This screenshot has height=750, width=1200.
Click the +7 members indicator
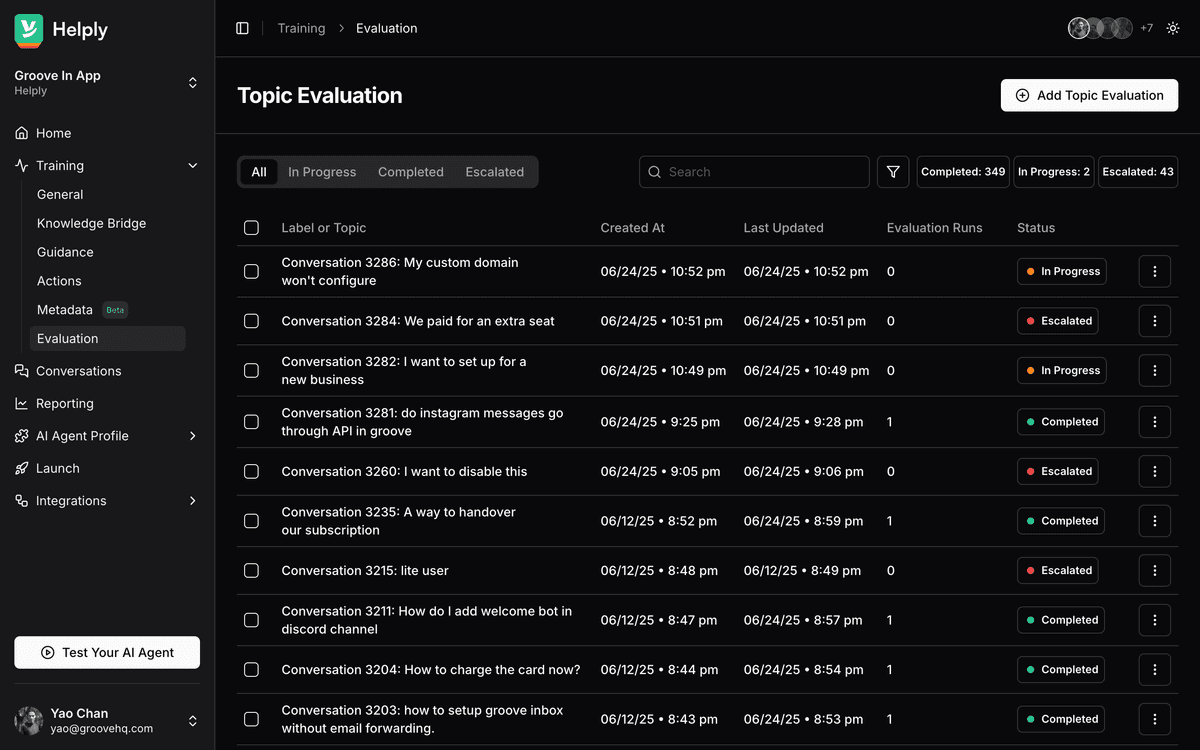point(1147,28)
